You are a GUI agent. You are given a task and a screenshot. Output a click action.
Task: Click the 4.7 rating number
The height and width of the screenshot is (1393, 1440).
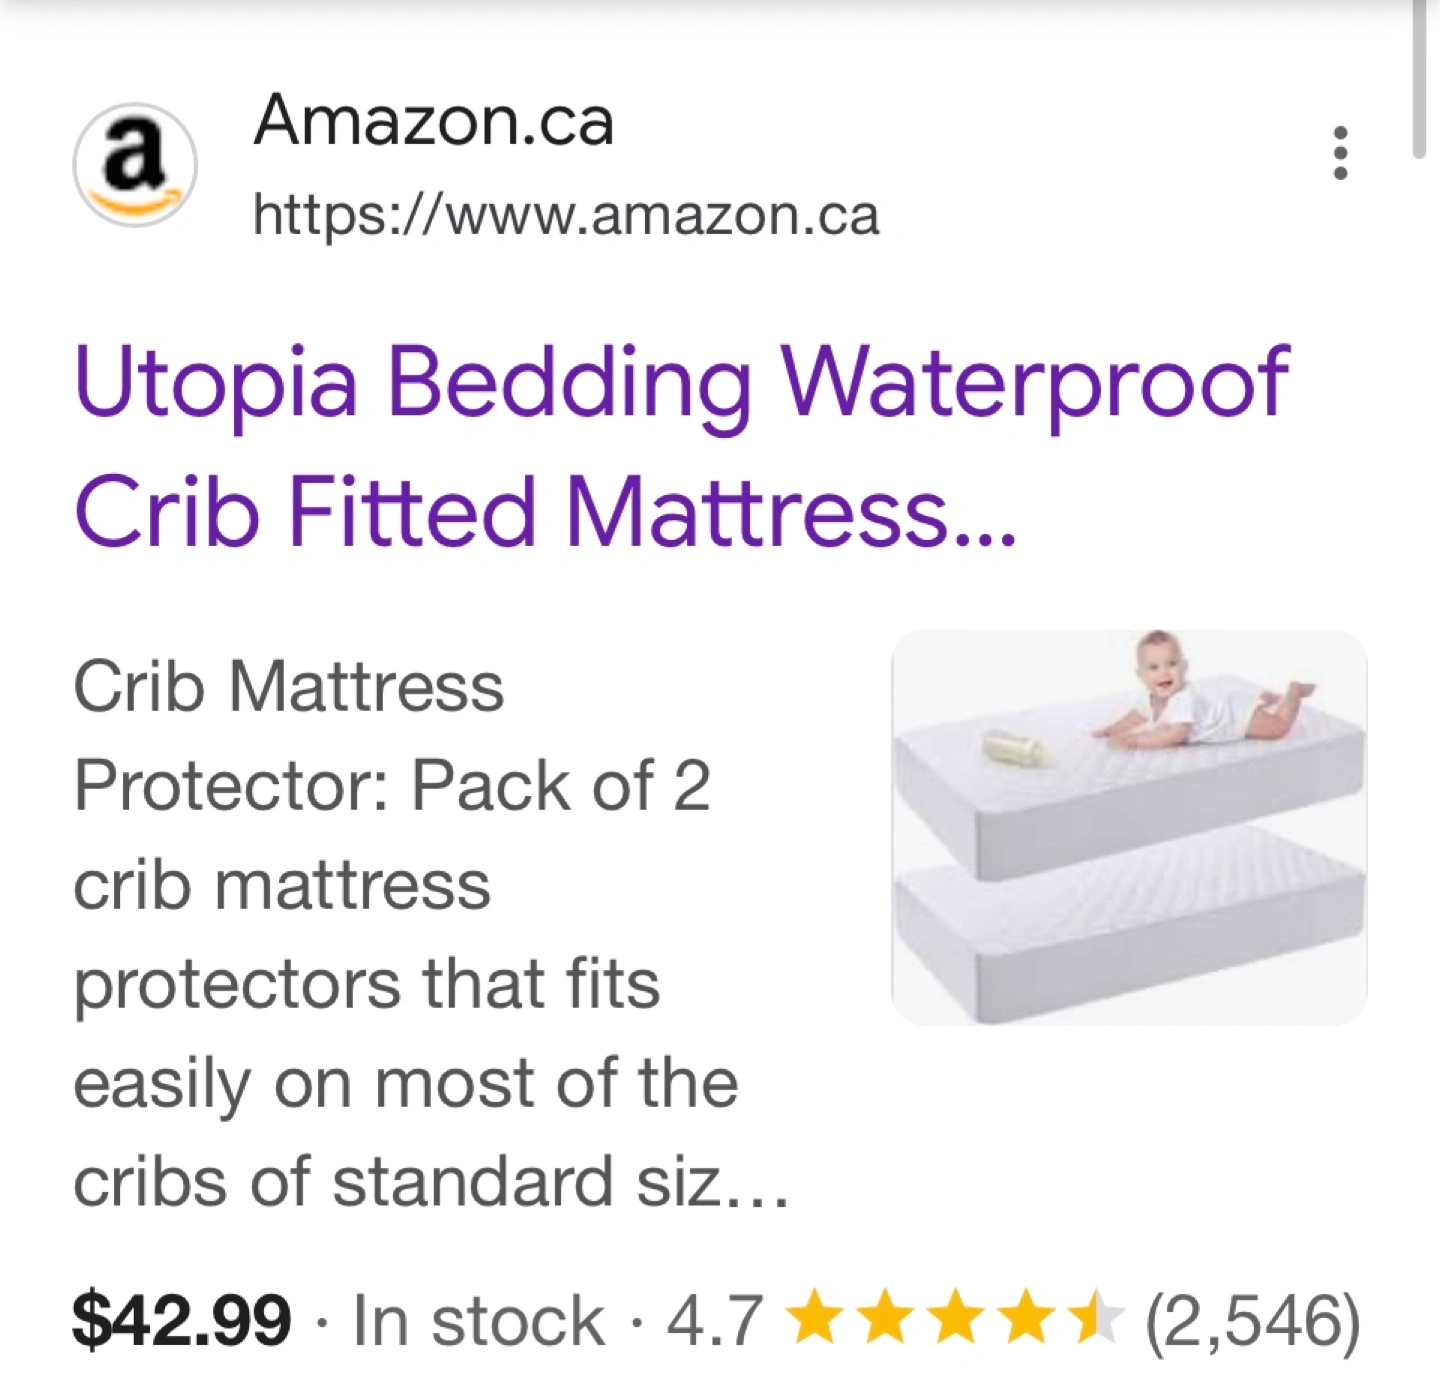click(x=714, y=1320)
